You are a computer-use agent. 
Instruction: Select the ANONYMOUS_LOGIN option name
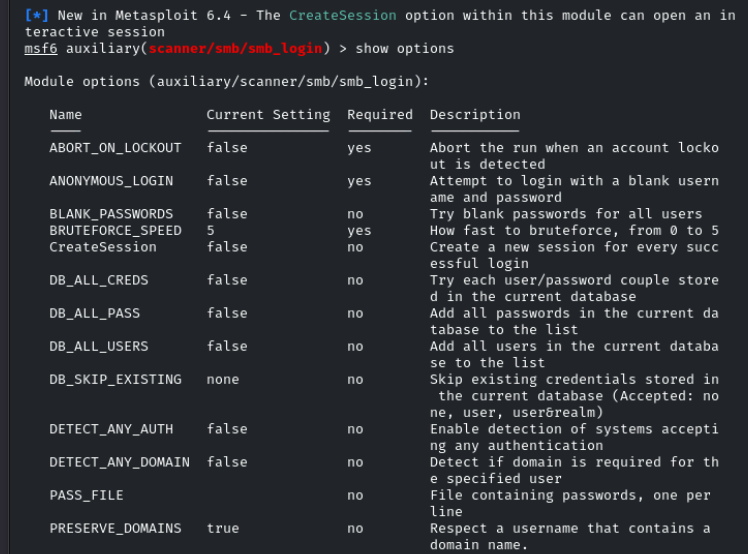click(x=111, y=181)
